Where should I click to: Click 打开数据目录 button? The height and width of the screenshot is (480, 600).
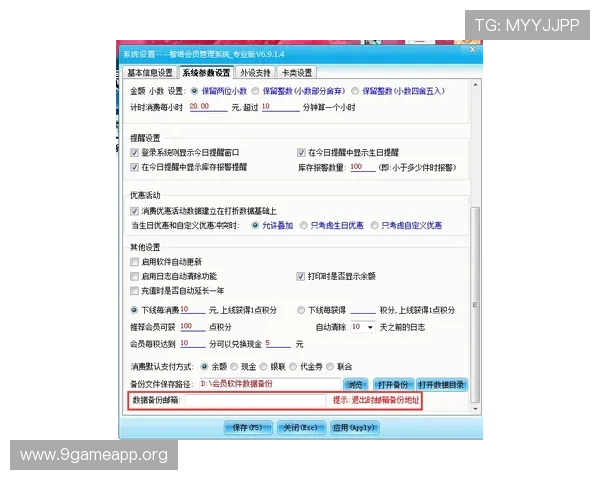tap(442, 385)
